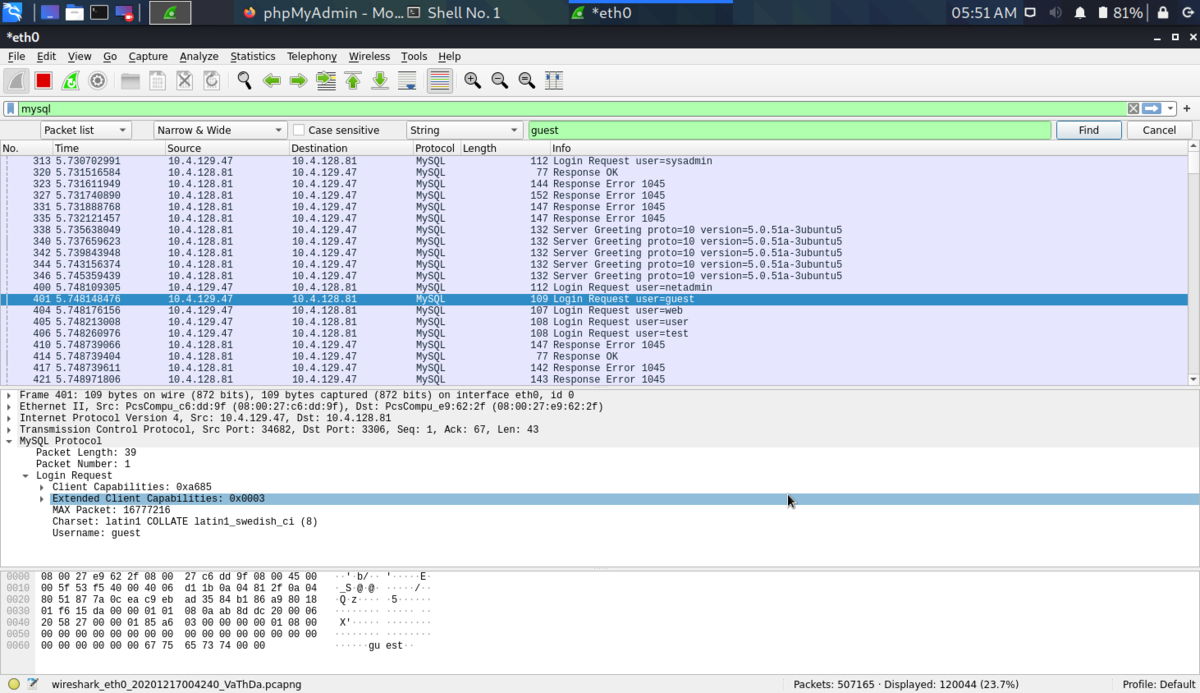Select packet 404 Login Request user=web
Image resolution: width=1200 pixels, height=693 pixels.
tap(594, 310)
